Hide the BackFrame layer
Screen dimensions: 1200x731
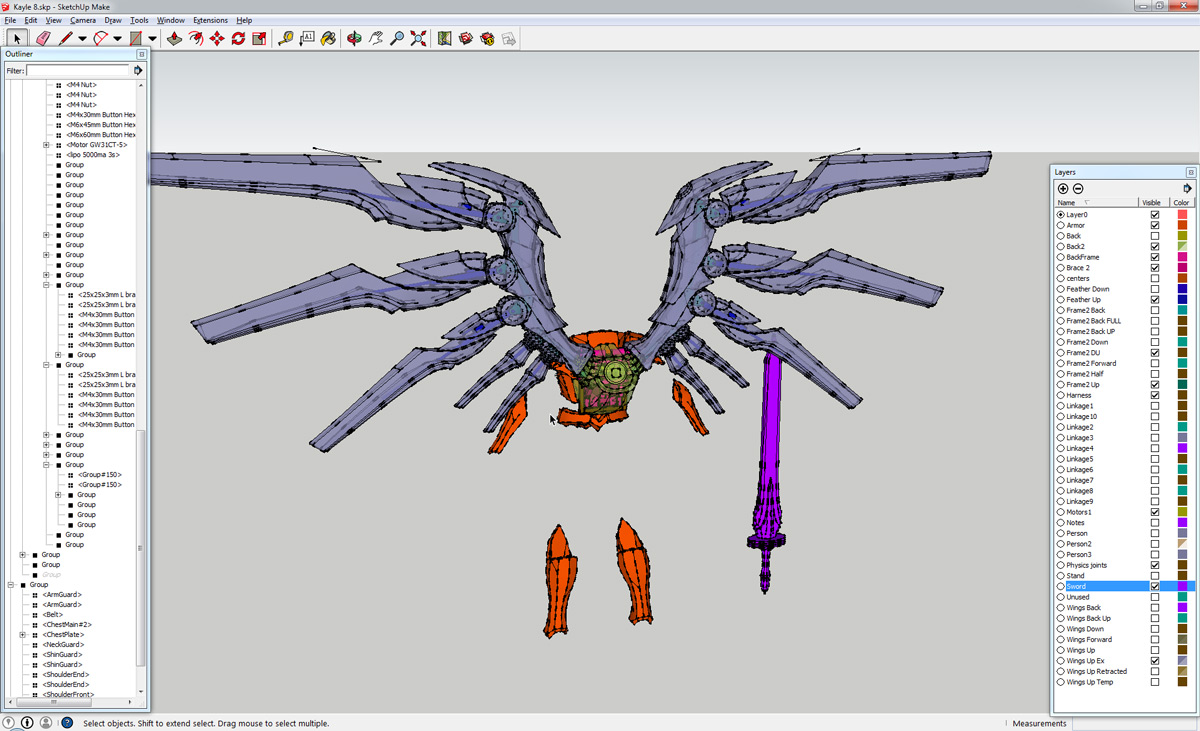[1155, 257]
